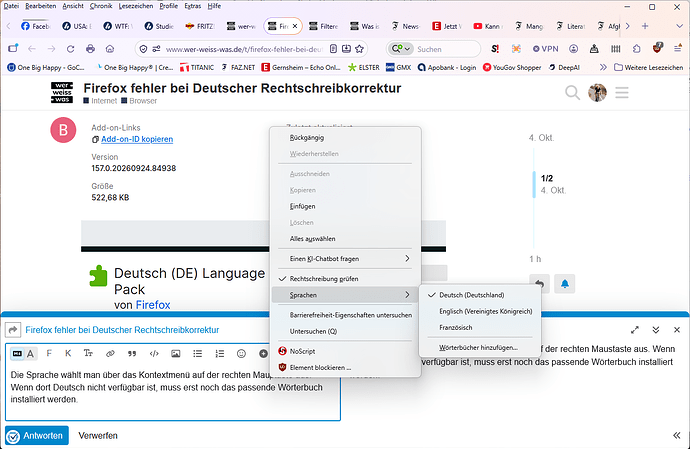Click Verwerfen to discard reply

(98, 436)
